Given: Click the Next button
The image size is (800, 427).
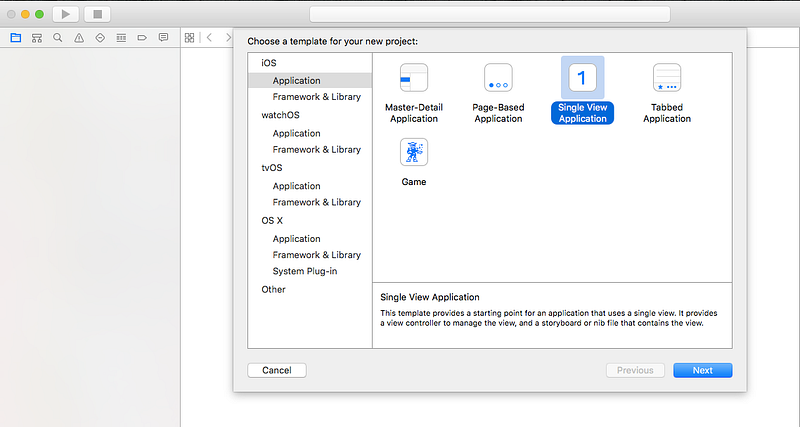Looking at the screenshot, I should (703, 370).
